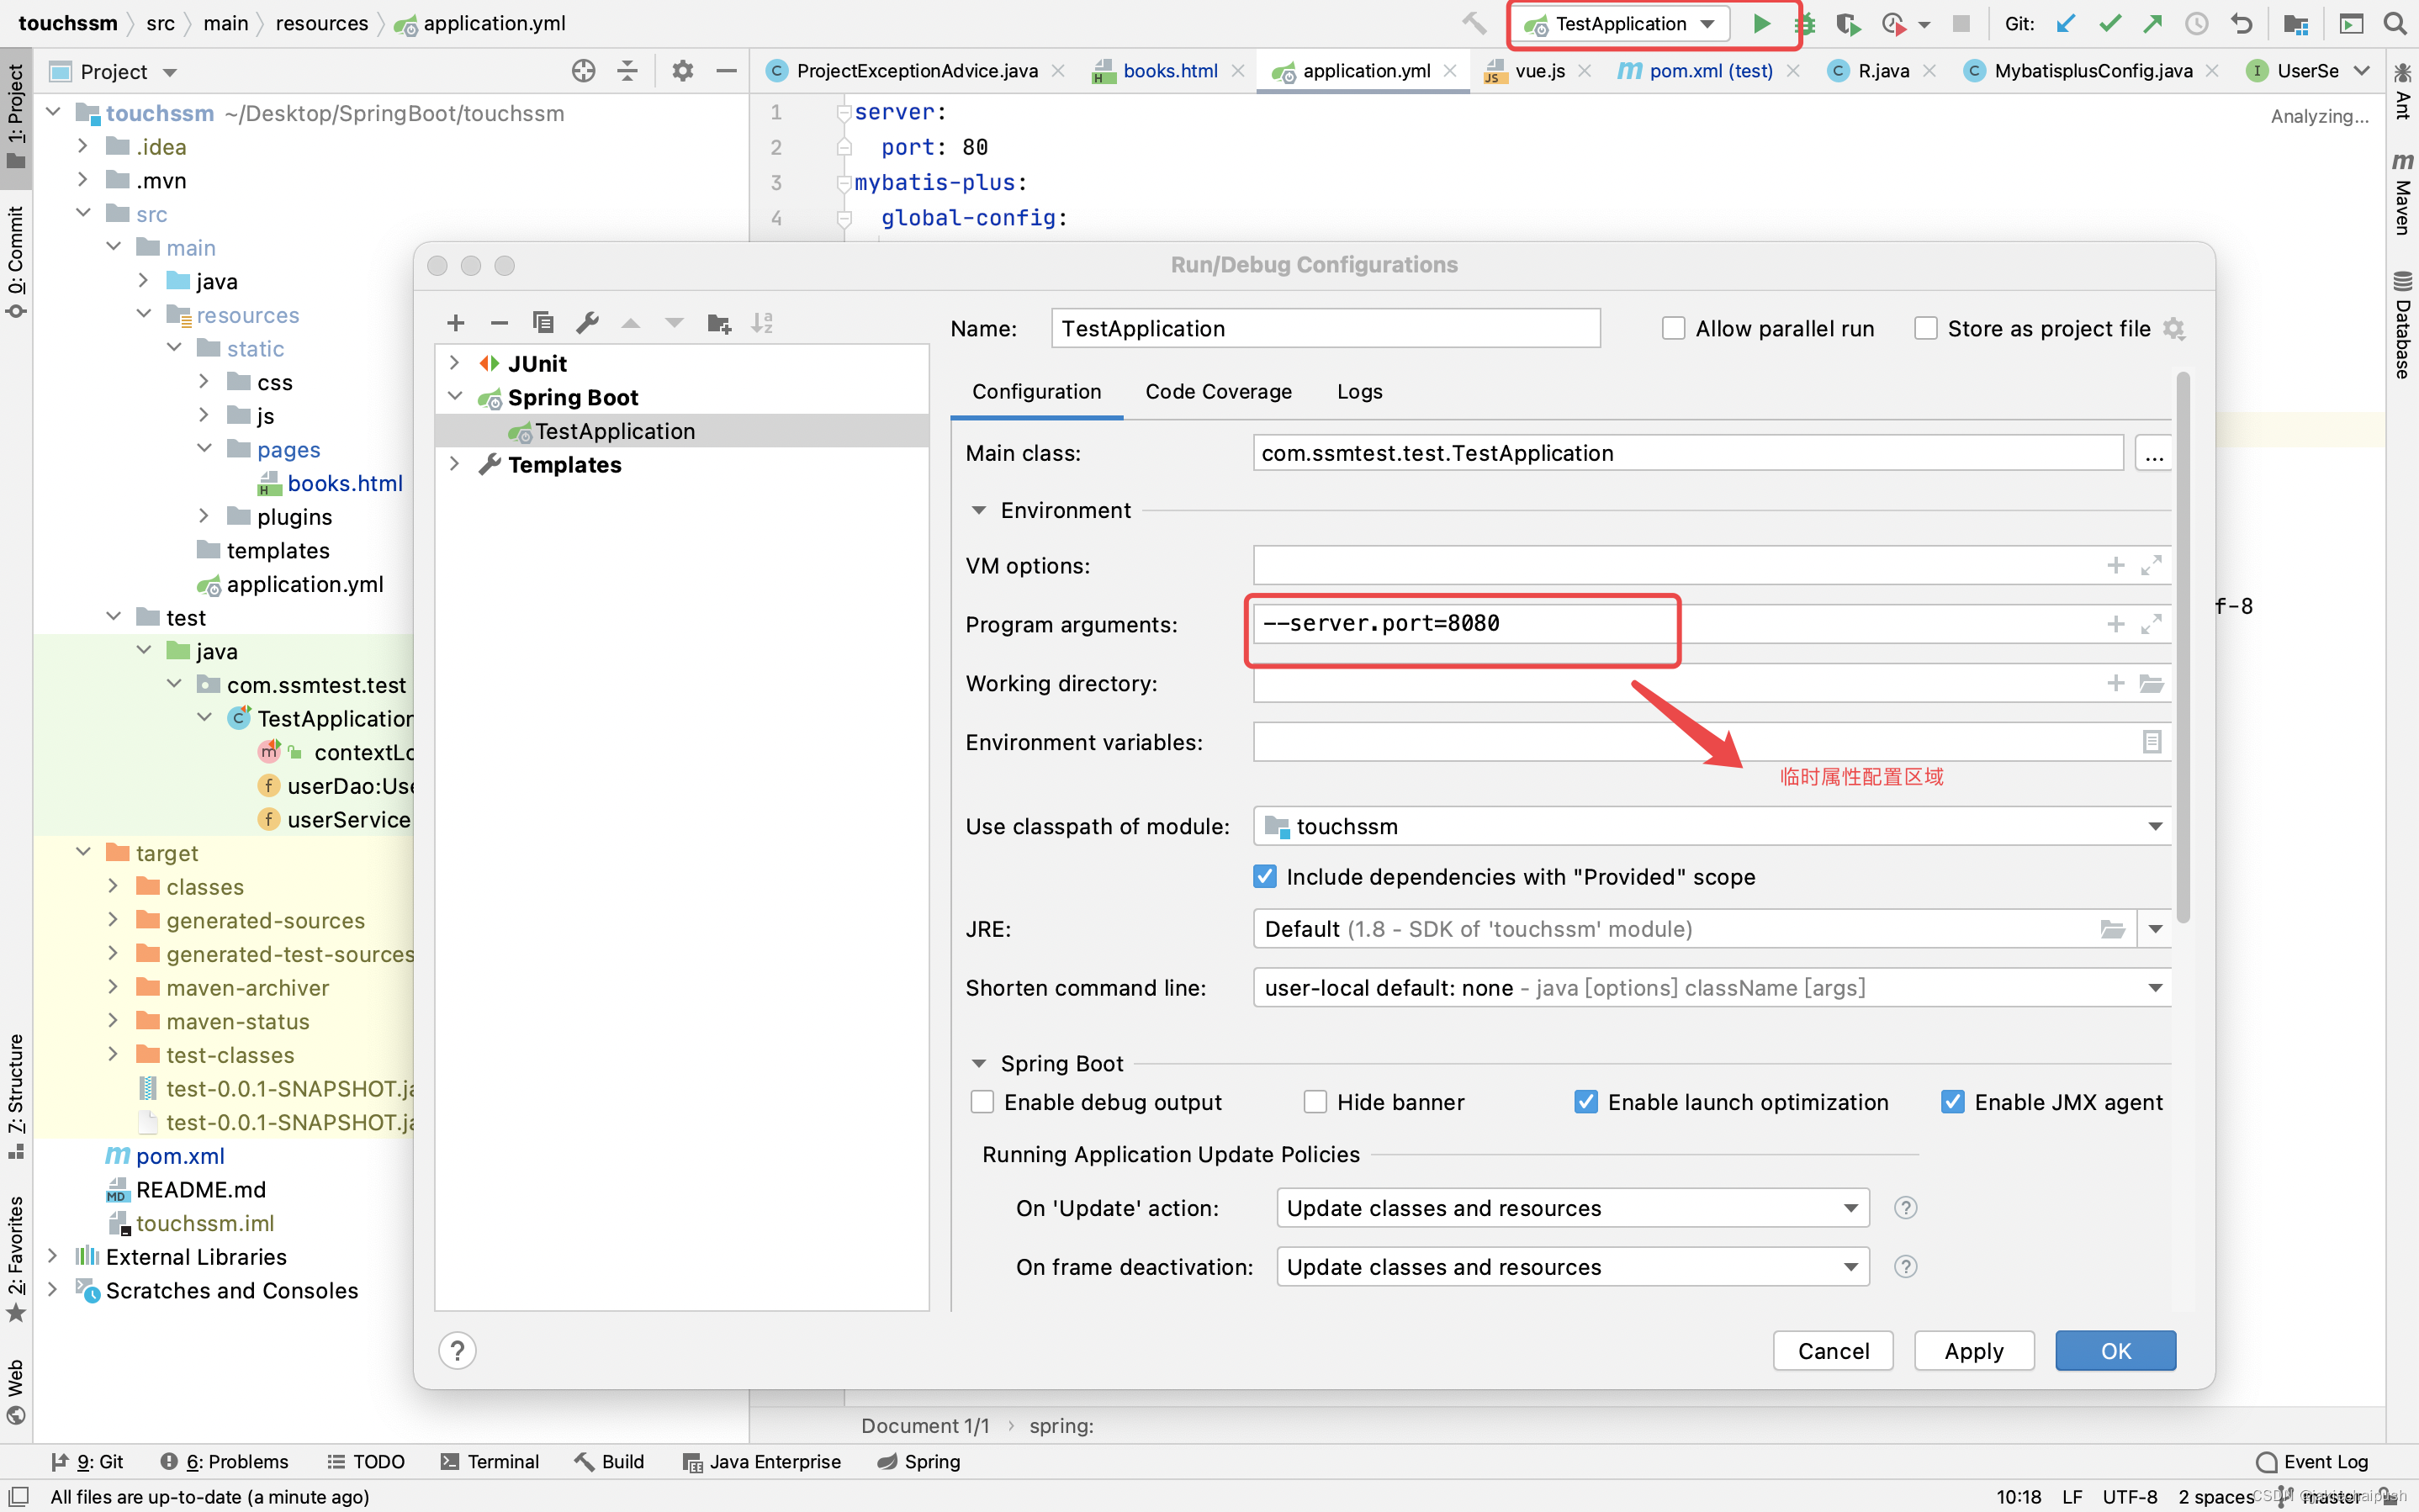Open Event Log in status bar

(x=2312, y=1461)
